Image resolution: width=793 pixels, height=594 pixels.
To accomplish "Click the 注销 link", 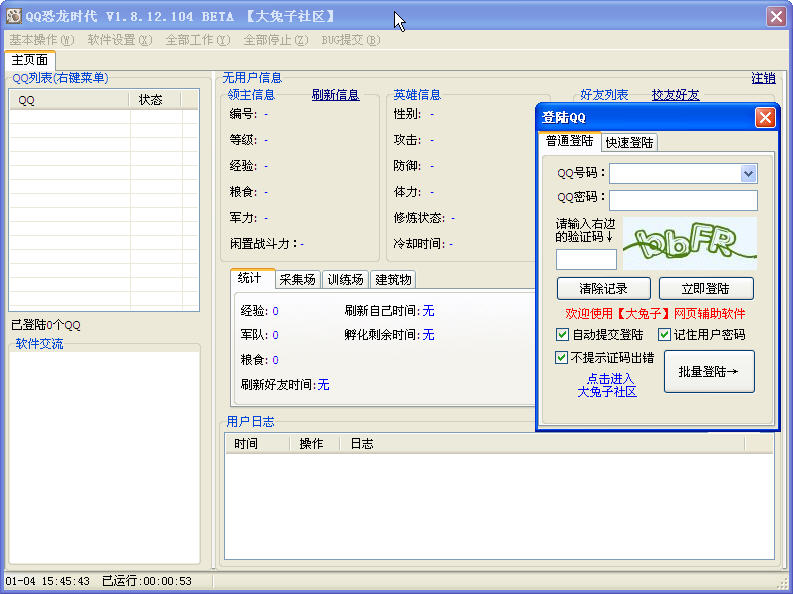I will pyautogui.click(x=763, y=78).
